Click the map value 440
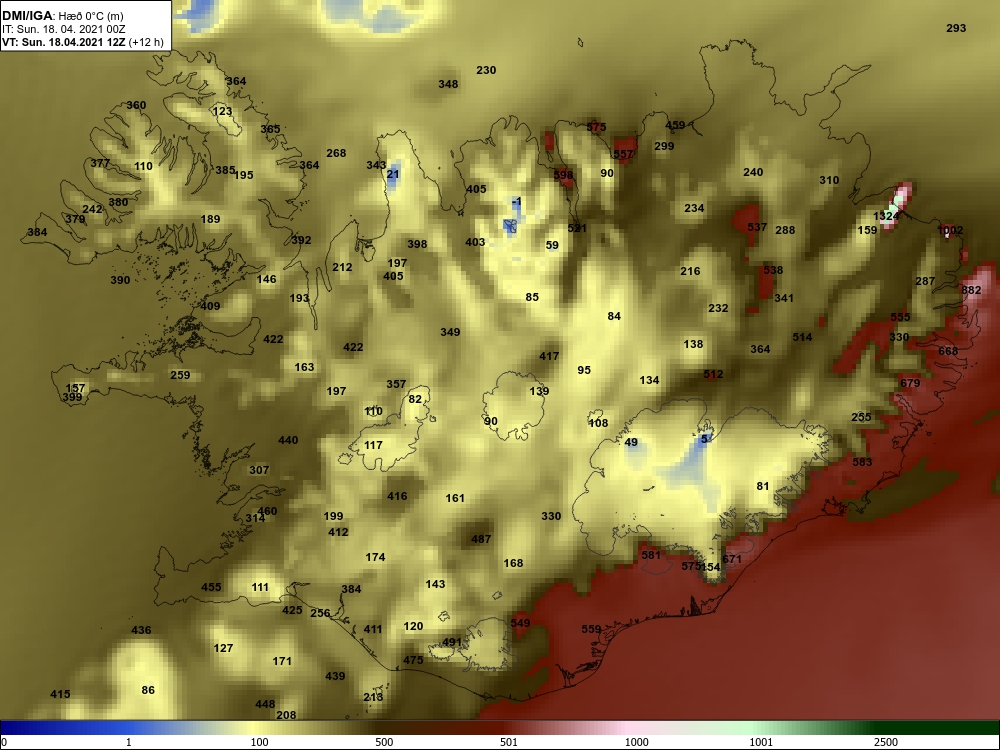This screenshot has width=1000, height=750. pos(288,441)
